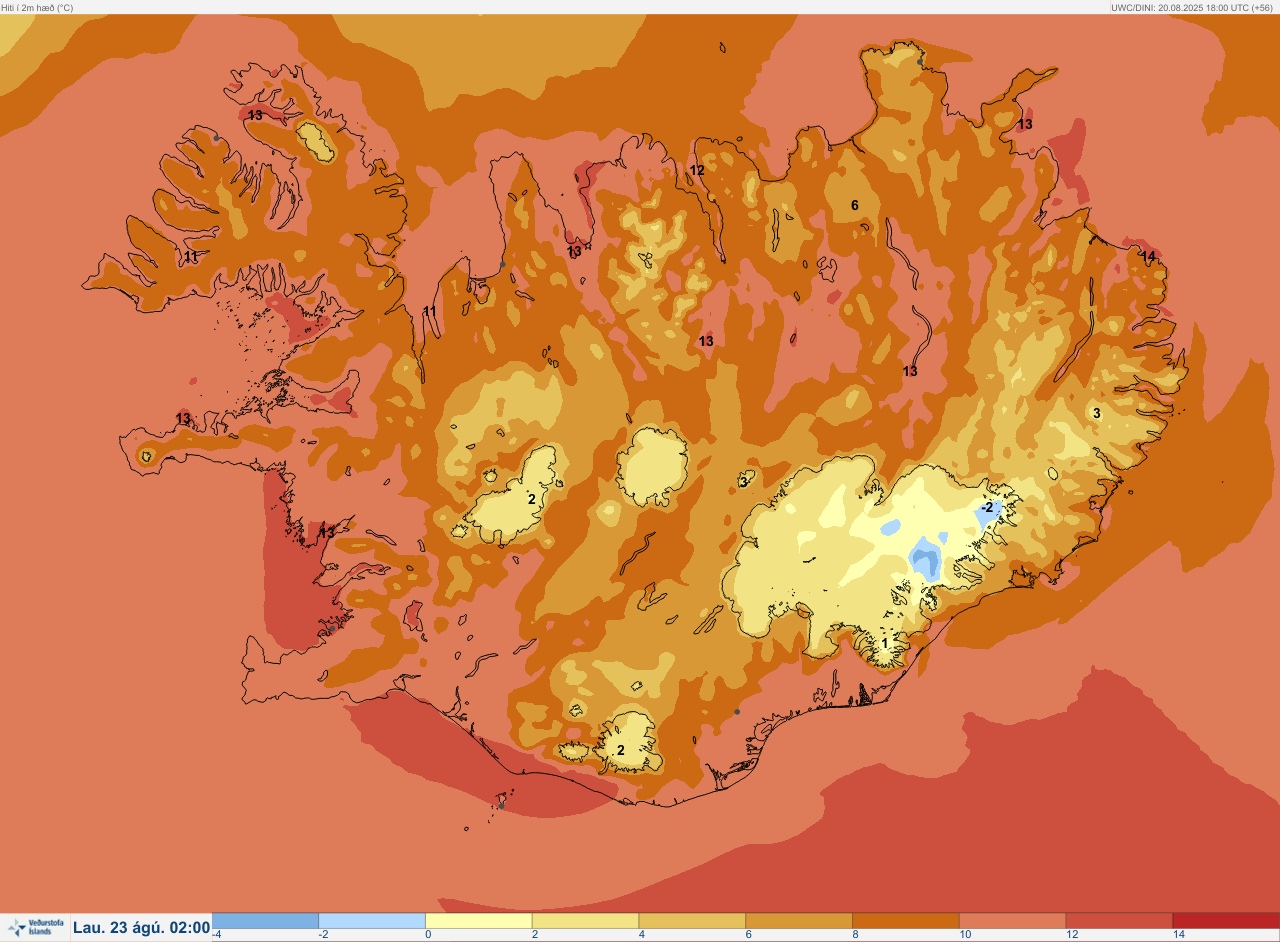Click the 13 label in the far northeast
Viewport: 1280px width, 942px height.
1025,124
